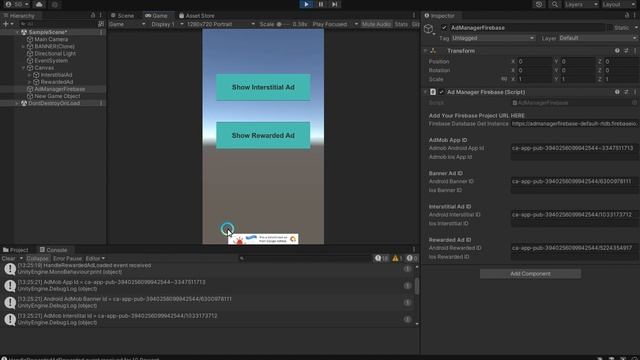Screen dimensions: 640x360
Task: Expand the DontDestroyOnLoad scene
Action: [17, 103]
